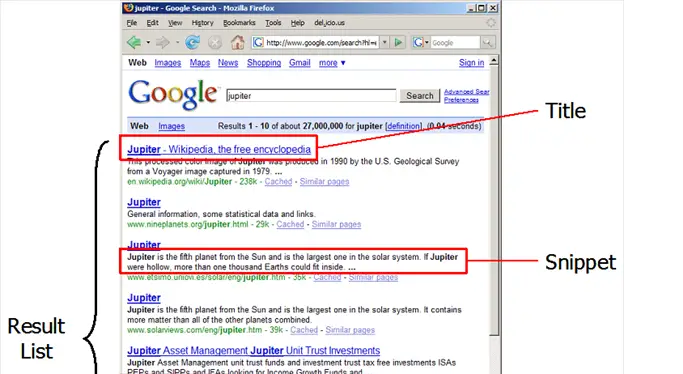Open the Maps link
683x374 pixels.
coord(200,63)
